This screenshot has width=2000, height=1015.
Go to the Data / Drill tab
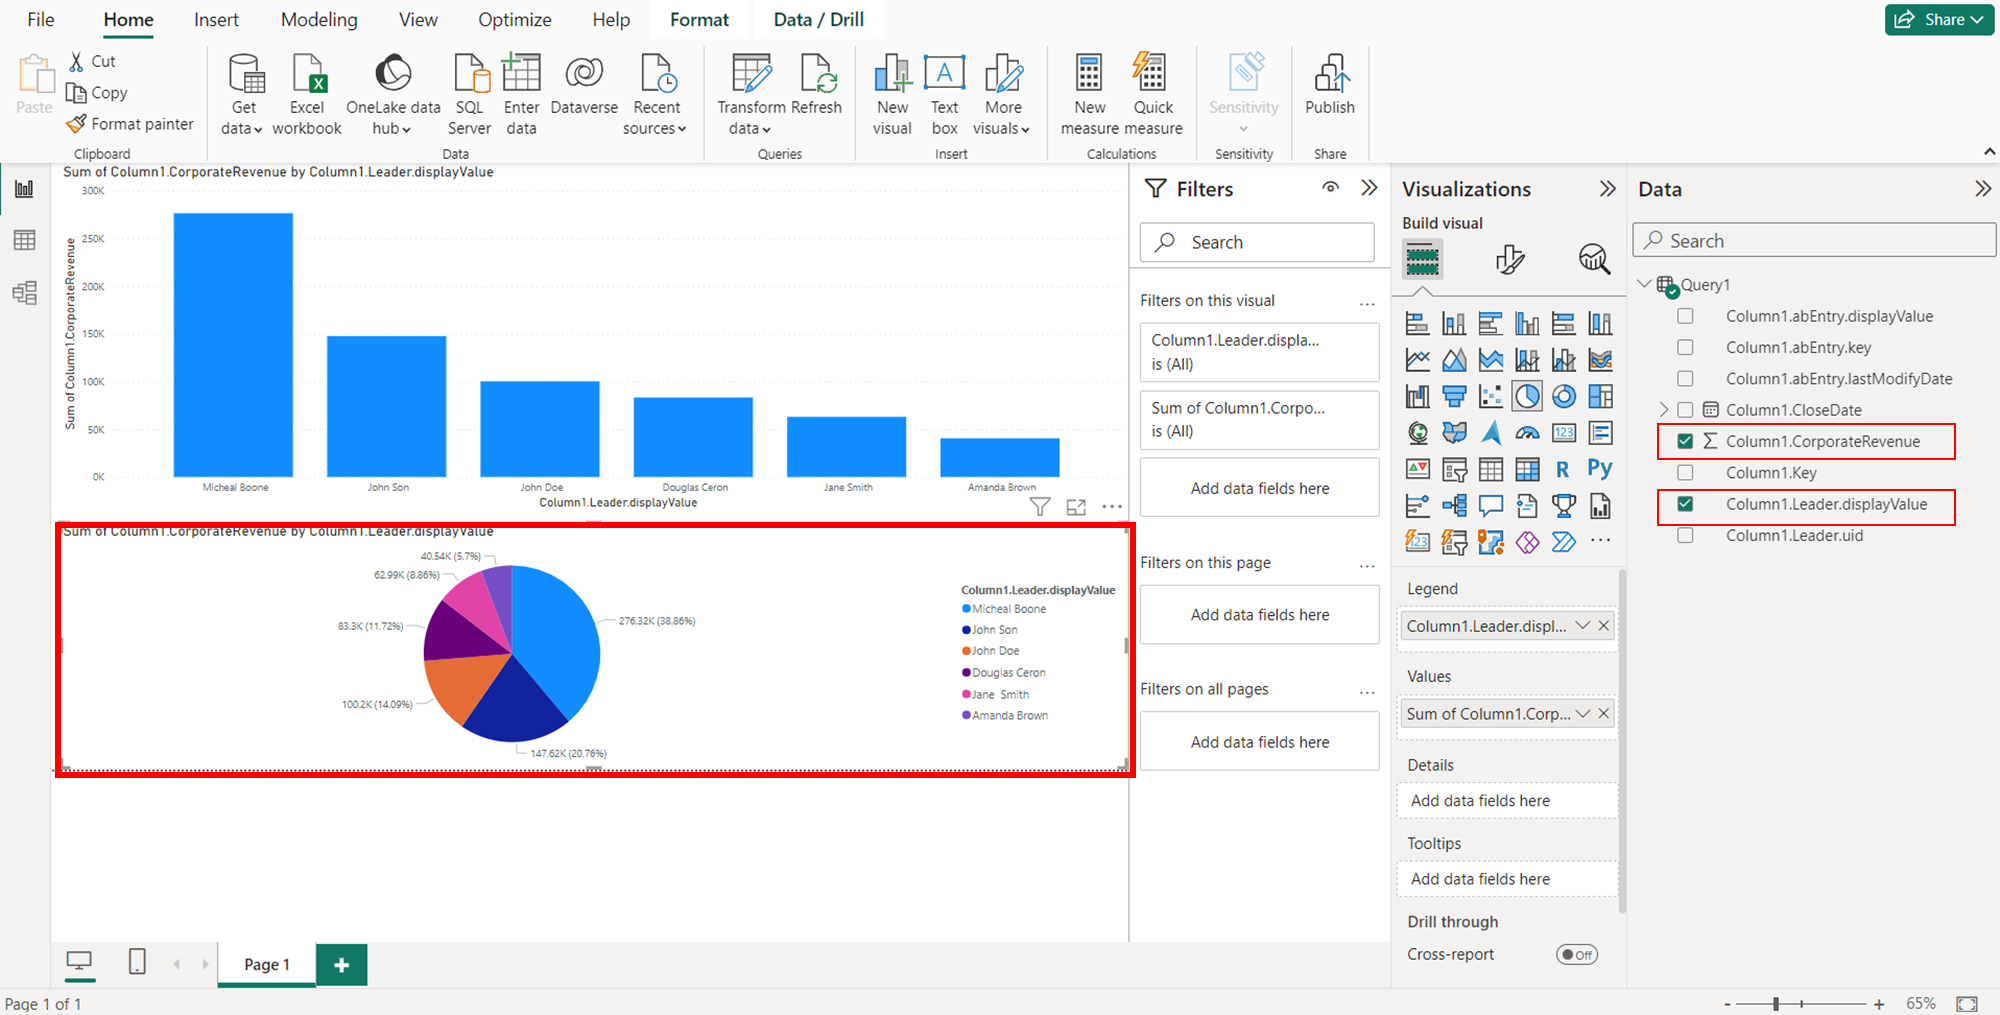[x=819, y=19]
